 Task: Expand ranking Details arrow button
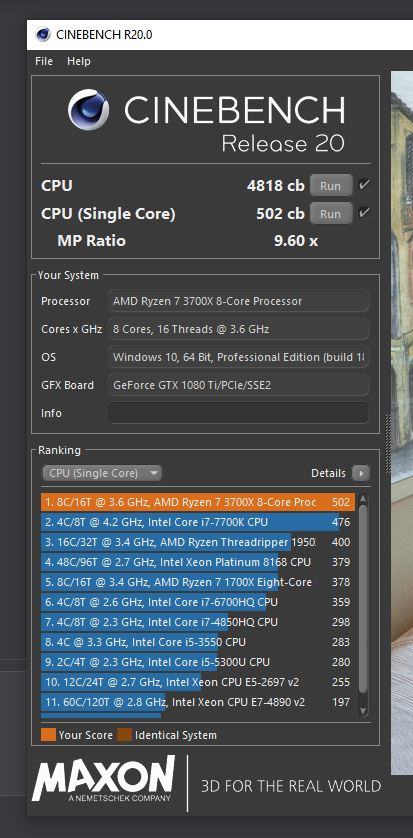point(361,473)
